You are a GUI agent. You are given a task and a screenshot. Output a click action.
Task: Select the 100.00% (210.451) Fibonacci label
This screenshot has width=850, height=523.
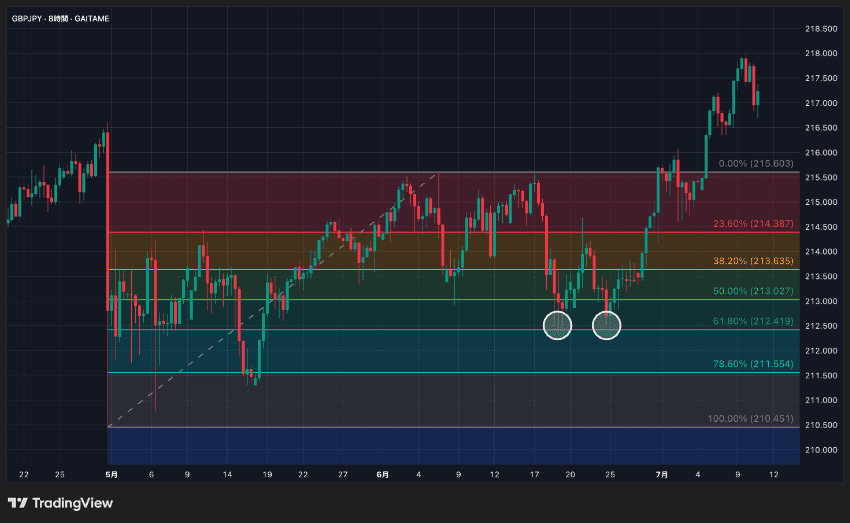tap(750, 418)
